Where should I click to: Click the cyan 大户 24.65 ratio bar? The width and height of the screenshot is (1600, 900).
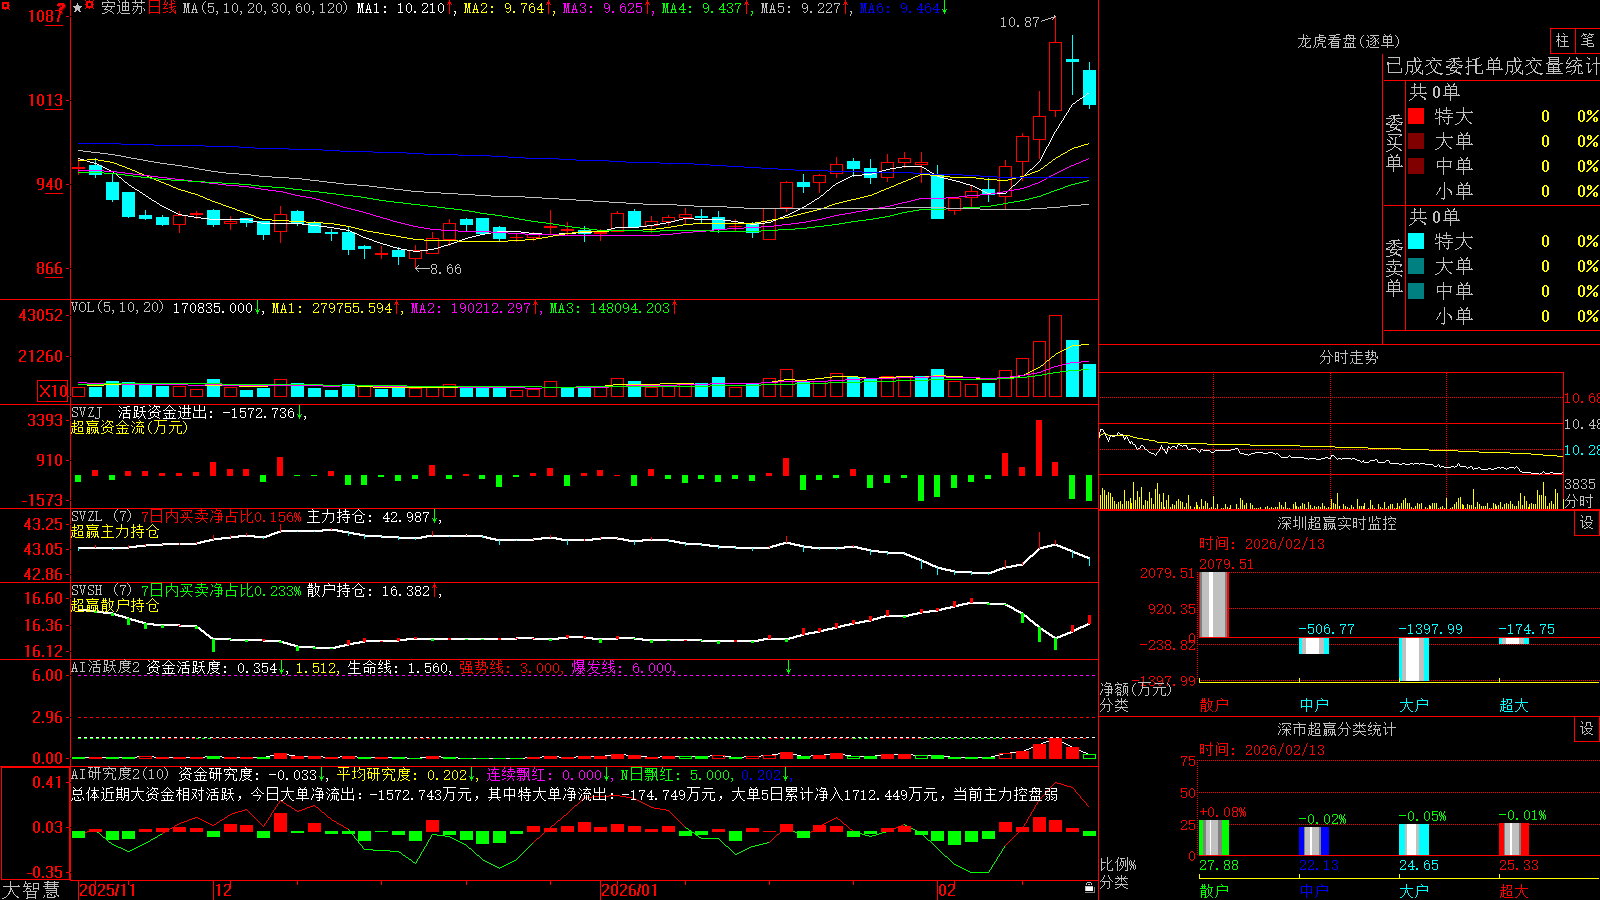pyautogui.click(x=1414, y=840)
